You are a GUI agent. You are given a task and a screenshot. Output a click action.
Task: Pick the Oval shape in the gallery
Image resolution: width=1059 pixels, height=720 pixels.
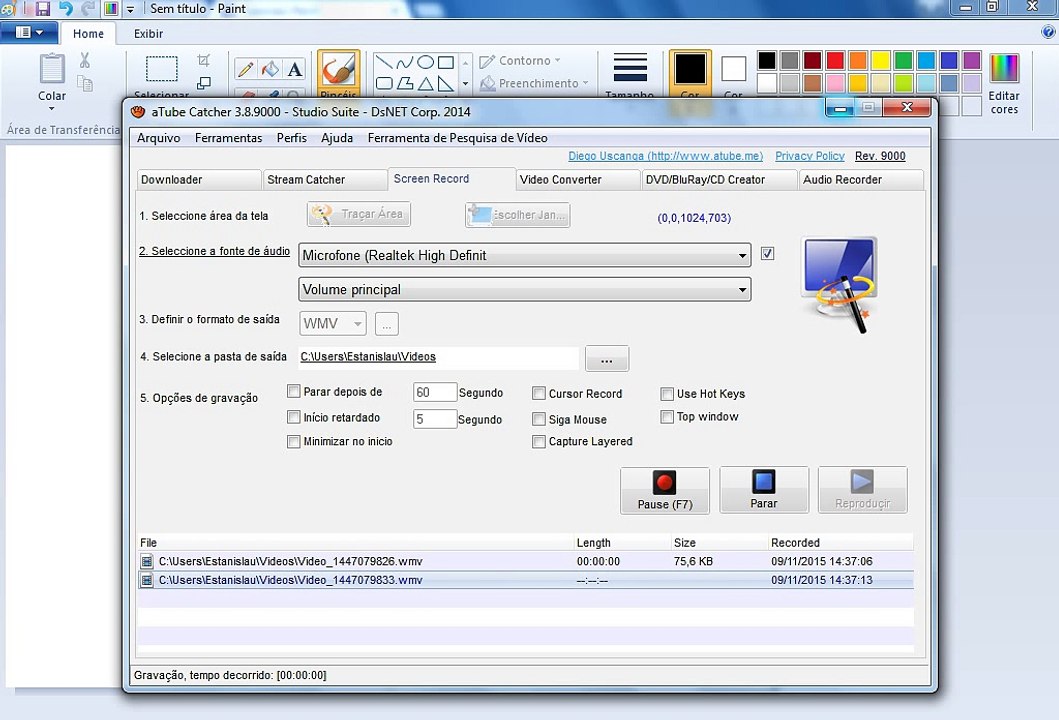click(x=425, y=63)
